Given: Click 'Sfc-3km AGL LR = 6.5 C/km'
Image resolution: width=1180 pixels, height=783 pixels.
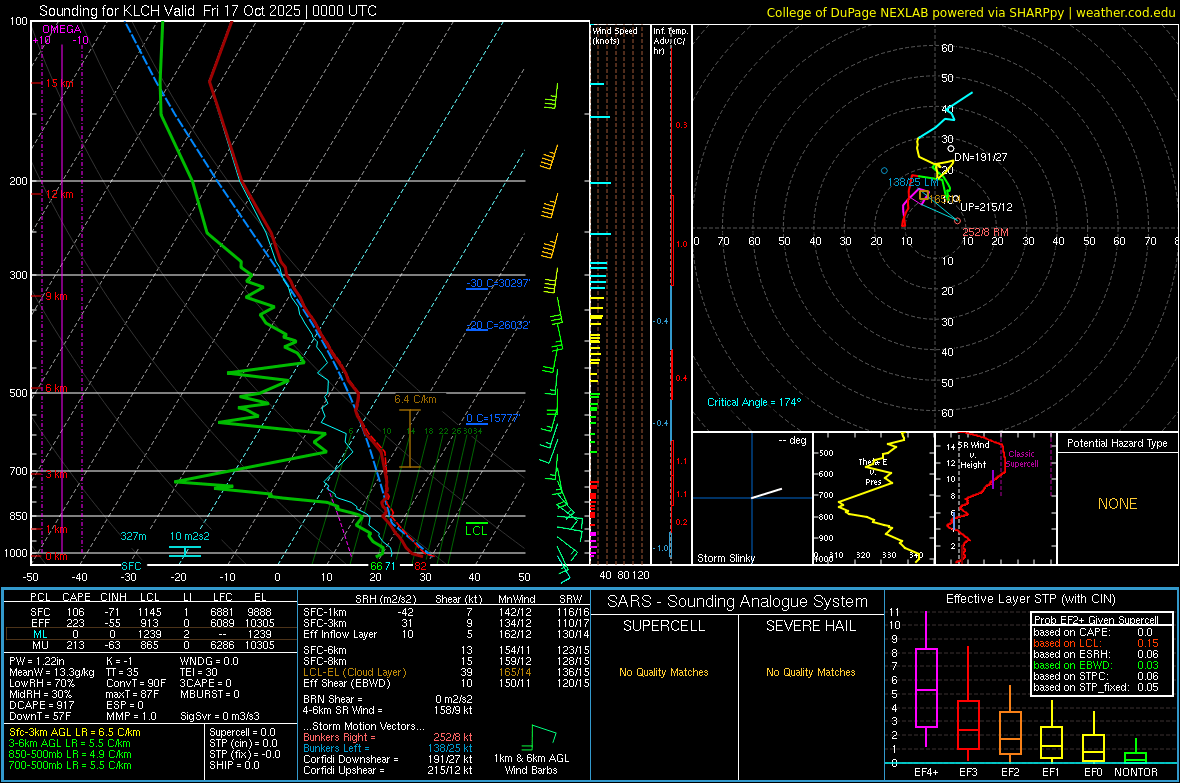Looking at the screenshot, I should 75,732.
